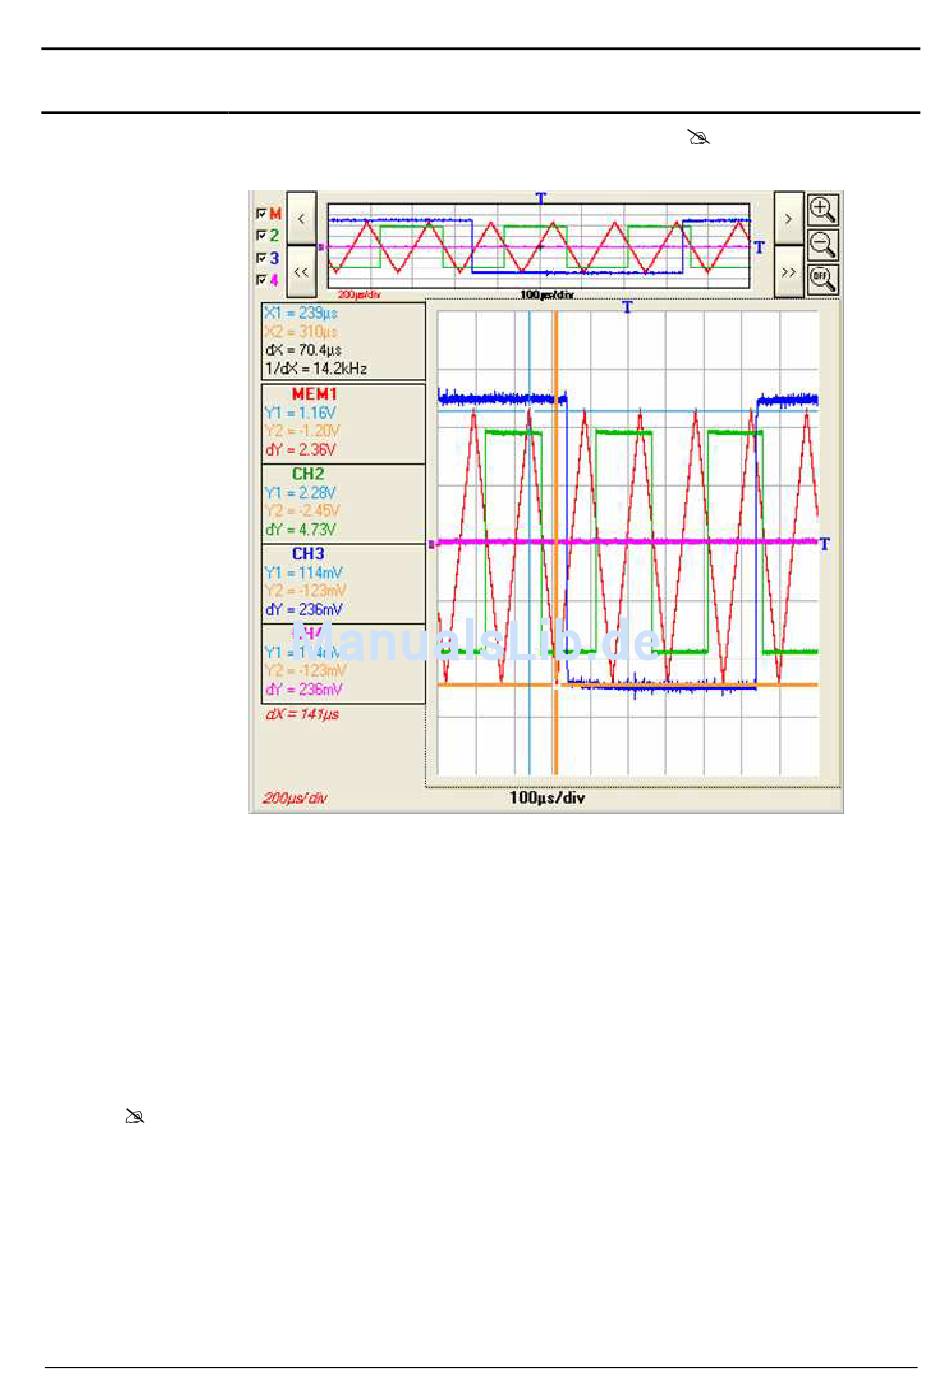
Task: Click the zoom out magnifier icon
Action: [822, 244]
